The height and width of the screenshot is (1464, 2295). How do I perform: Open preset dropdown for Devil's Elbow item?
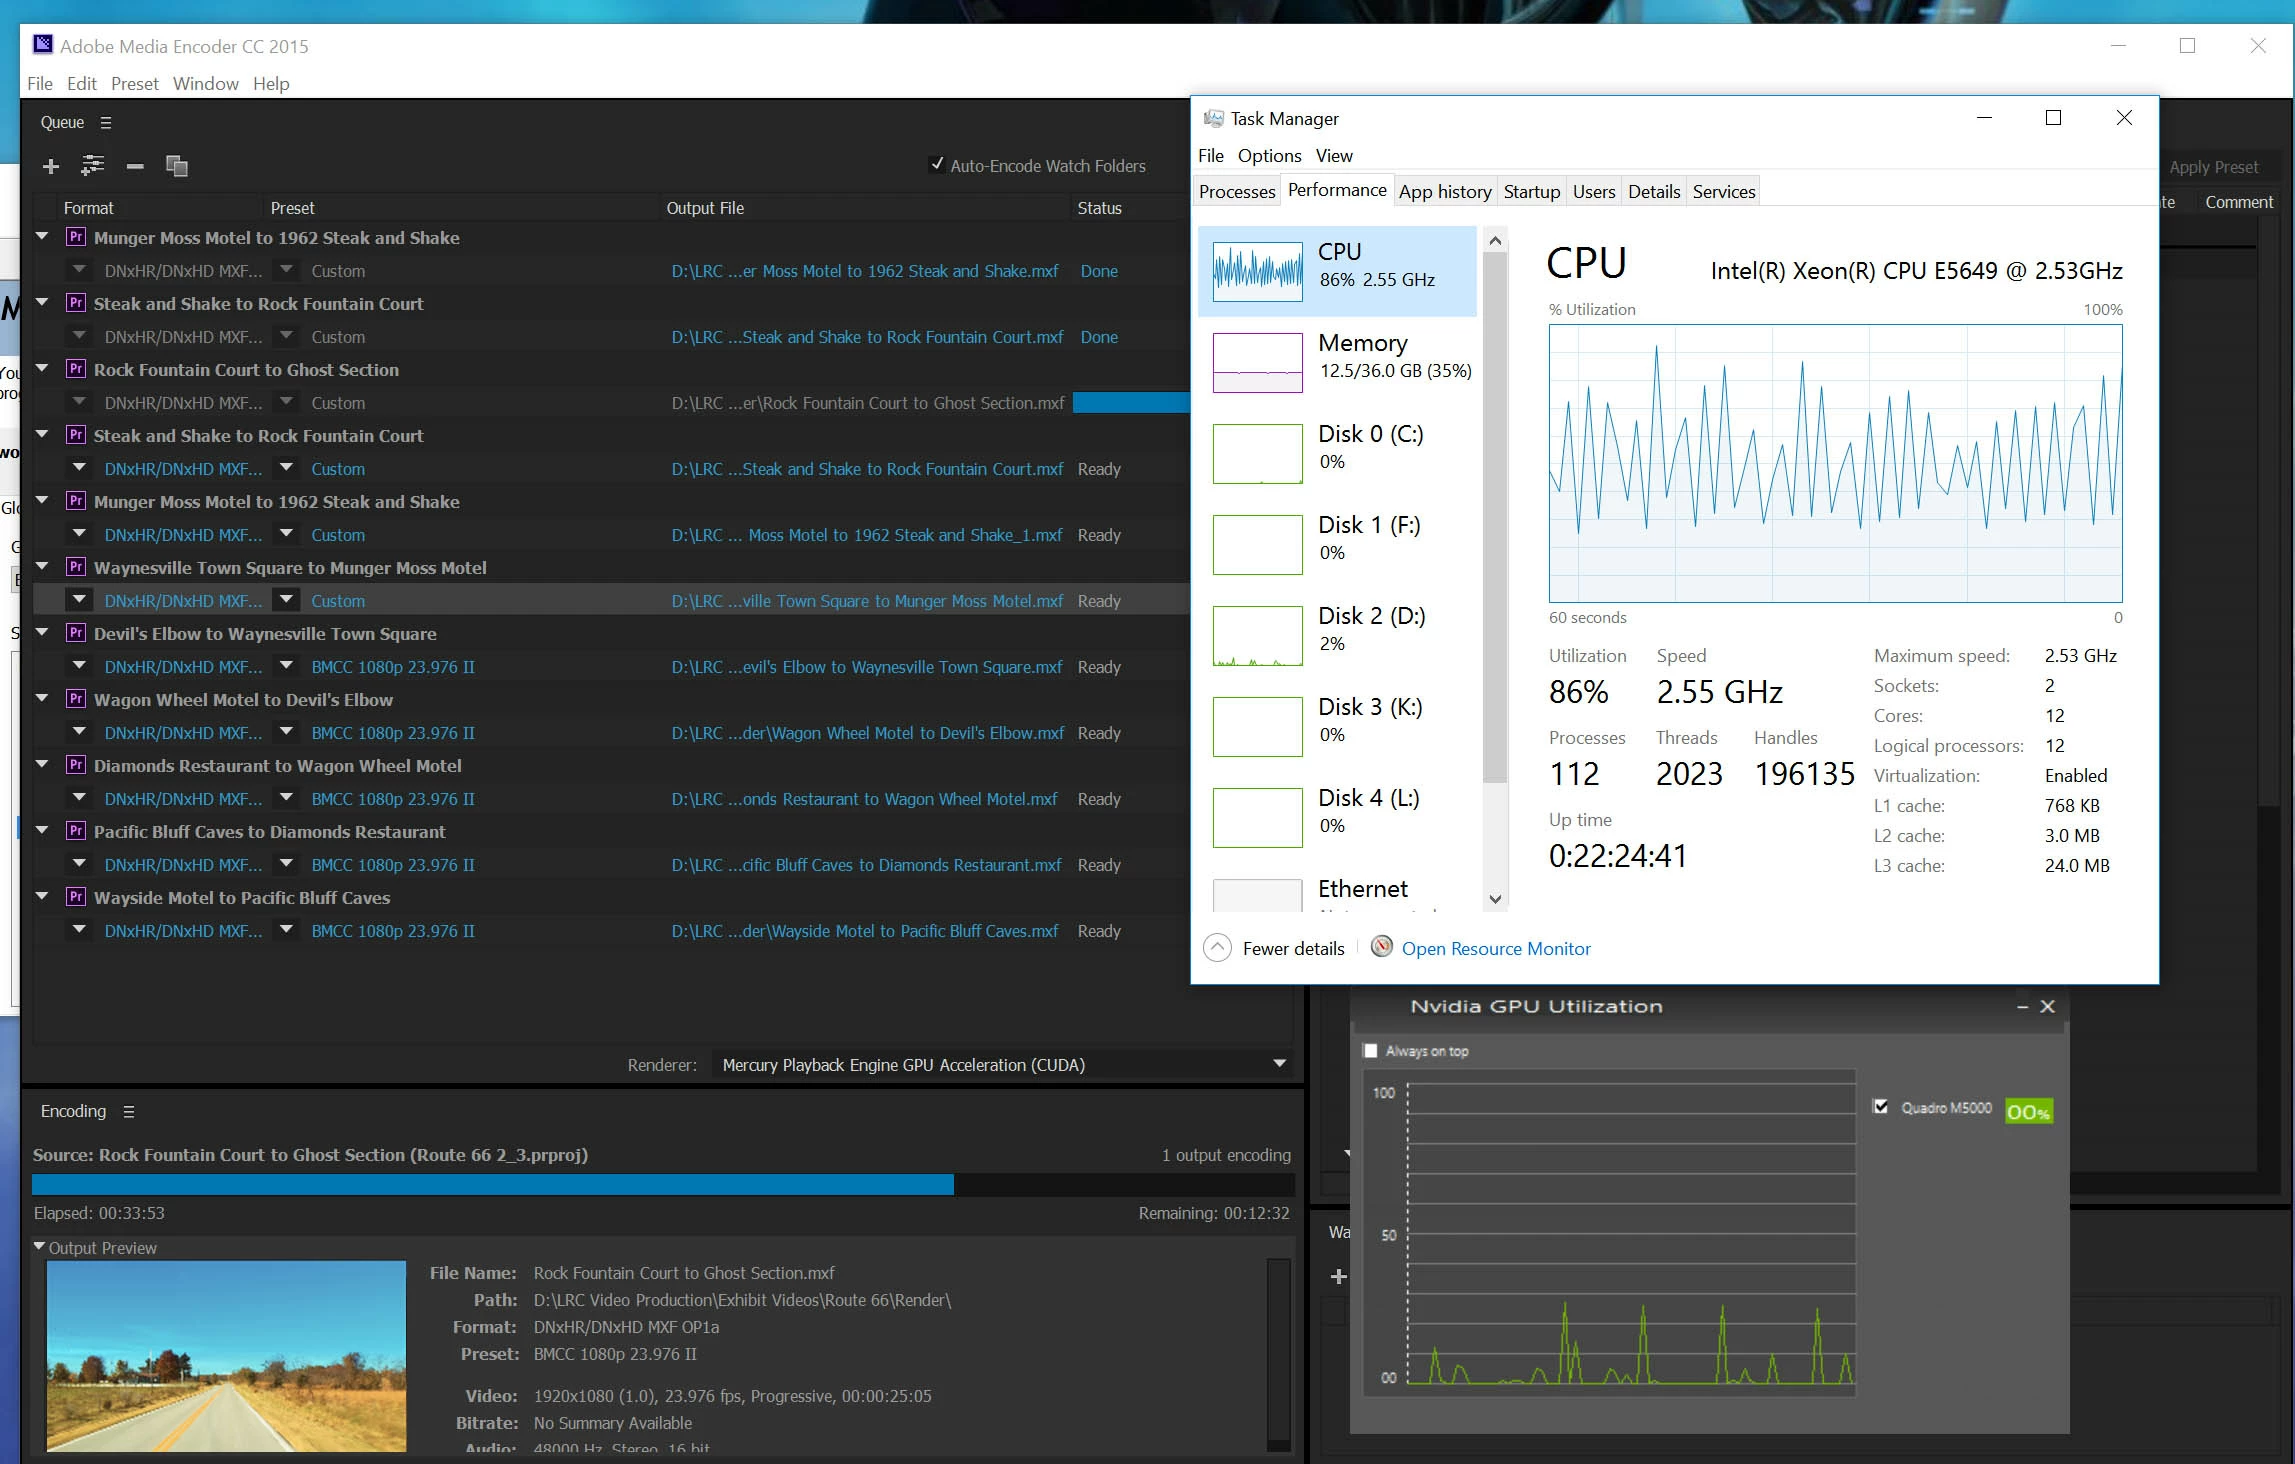[x=287, y=666]
